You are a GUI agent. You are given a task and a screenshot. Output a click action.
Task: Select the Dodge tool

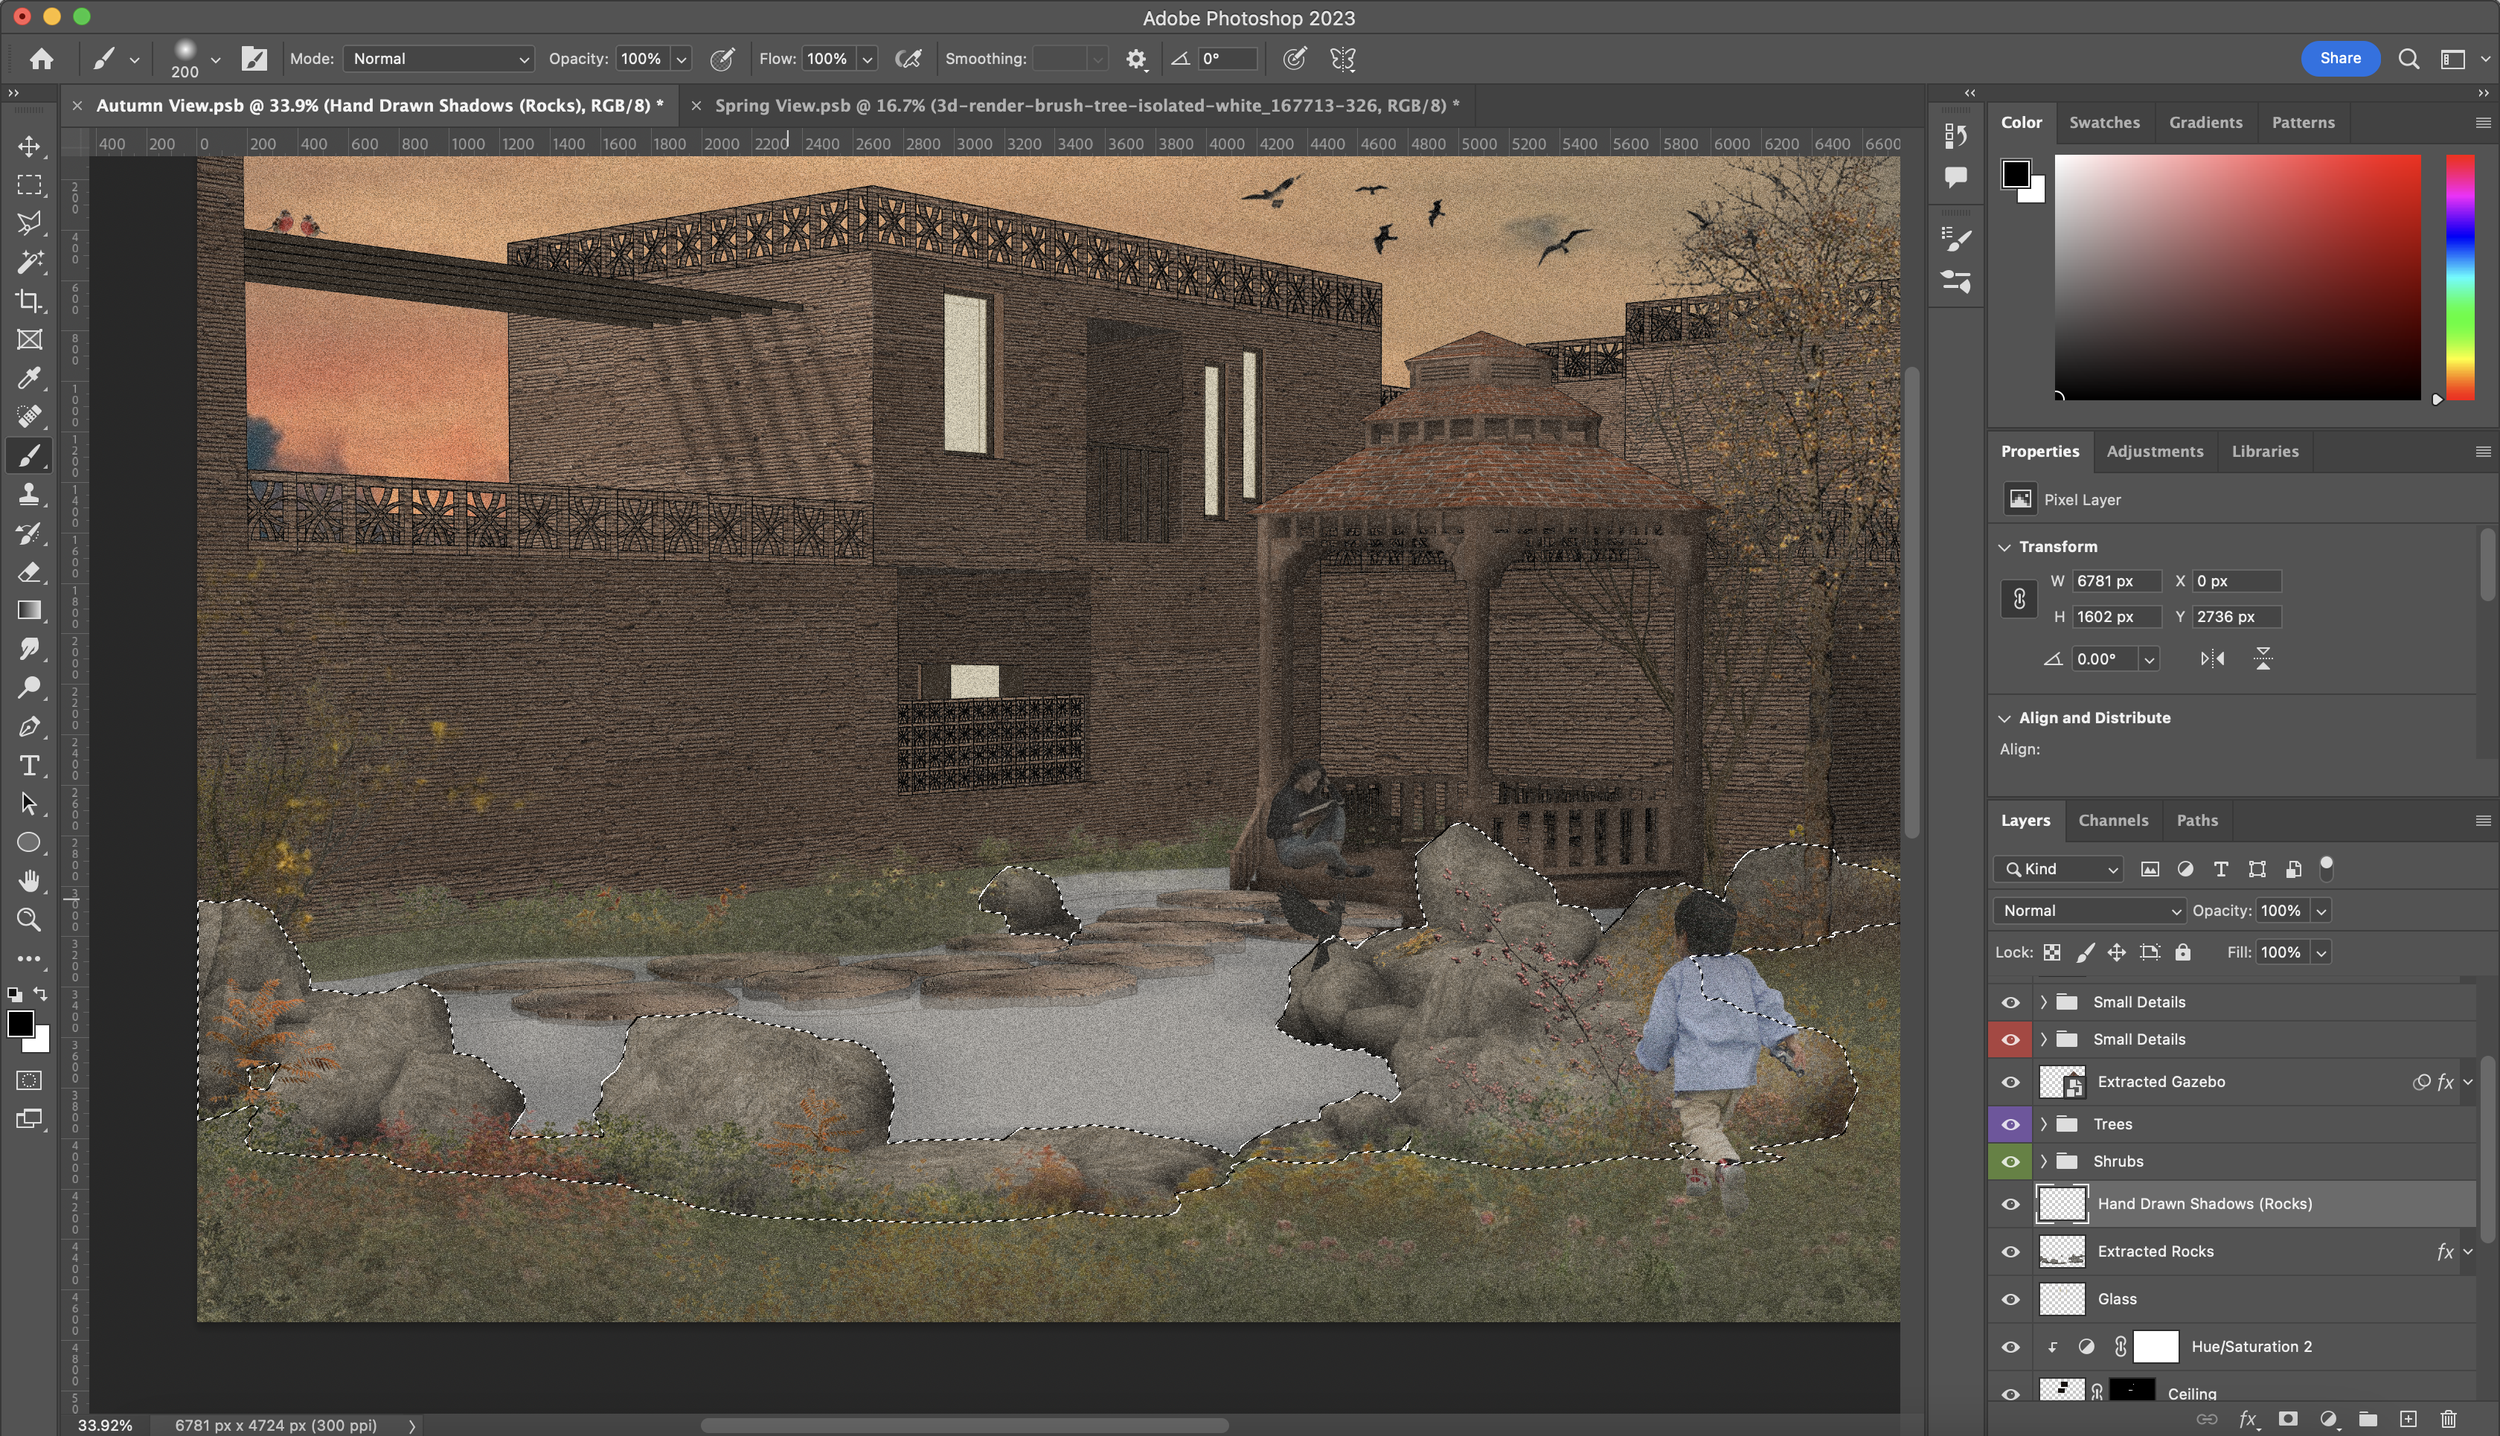29,688
